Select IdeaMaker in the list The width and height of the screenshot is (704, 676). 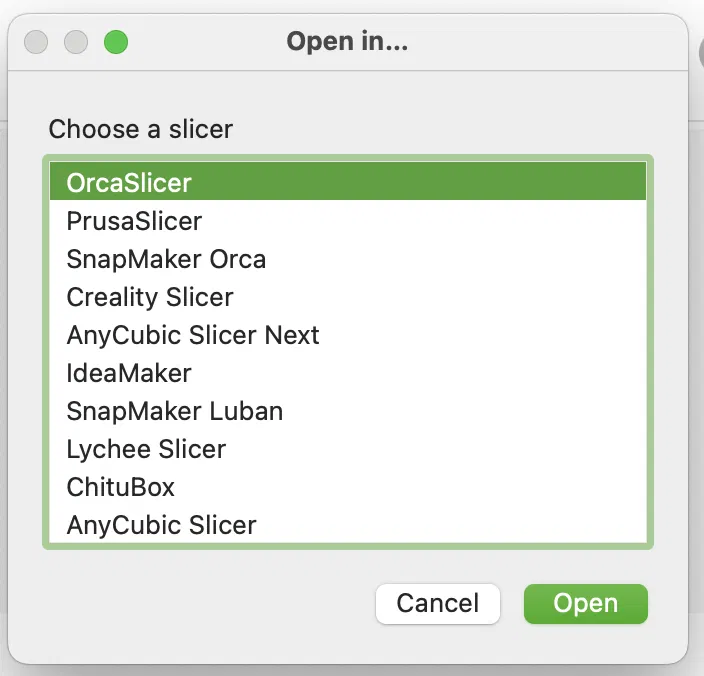[x=129, y=373]
